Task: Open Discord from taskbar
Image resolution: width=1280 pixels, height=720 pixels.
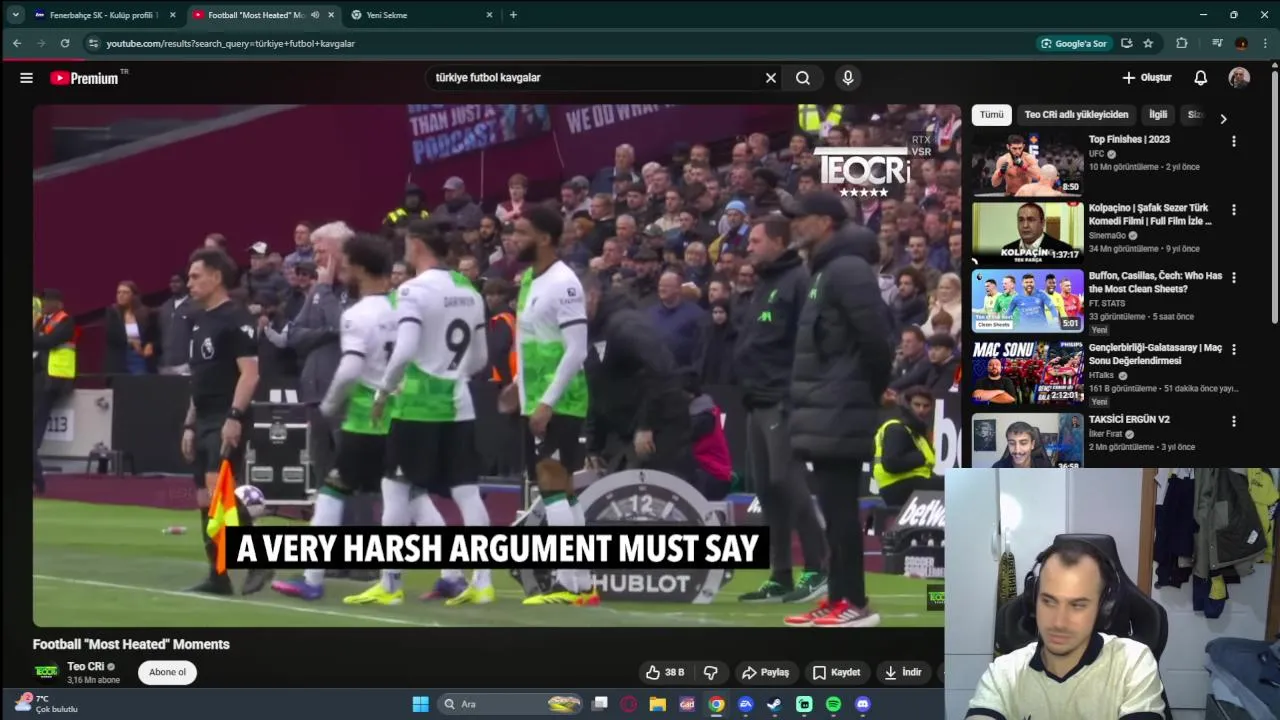Action: coord(863,704)
